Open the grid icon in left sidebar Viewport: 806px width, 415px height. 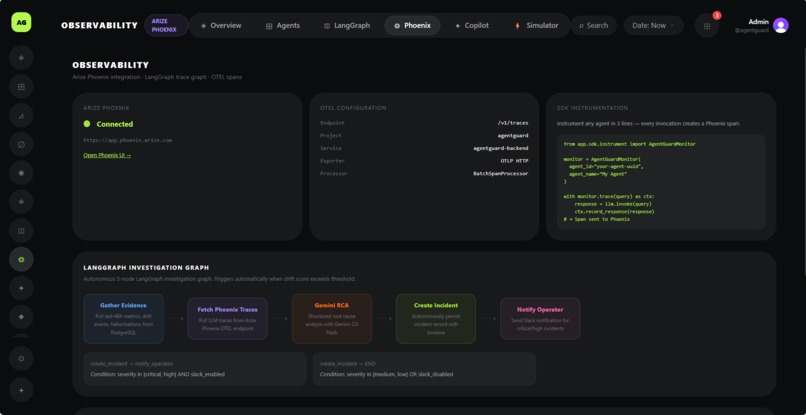point(21,87)
